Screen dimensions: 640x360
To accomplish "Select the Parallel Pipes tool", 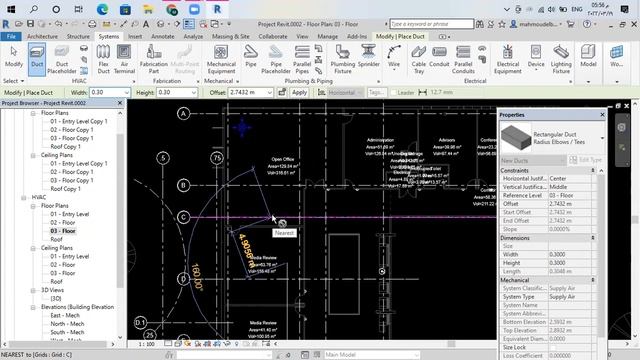I will [302, 60].
